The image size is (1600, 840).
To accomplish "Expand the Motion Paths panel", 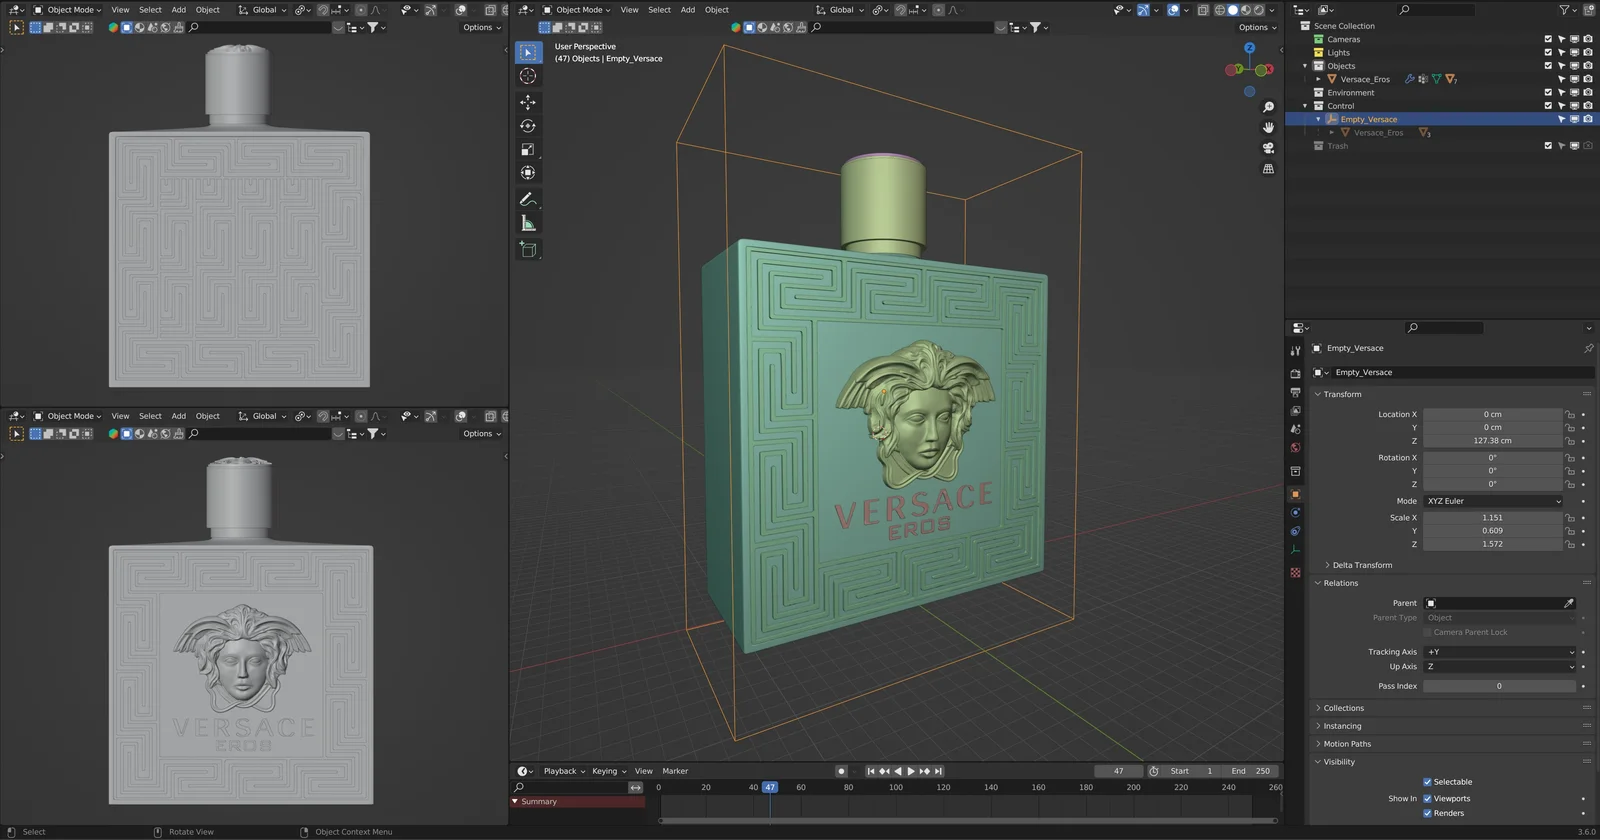I will coord(1347,744).
